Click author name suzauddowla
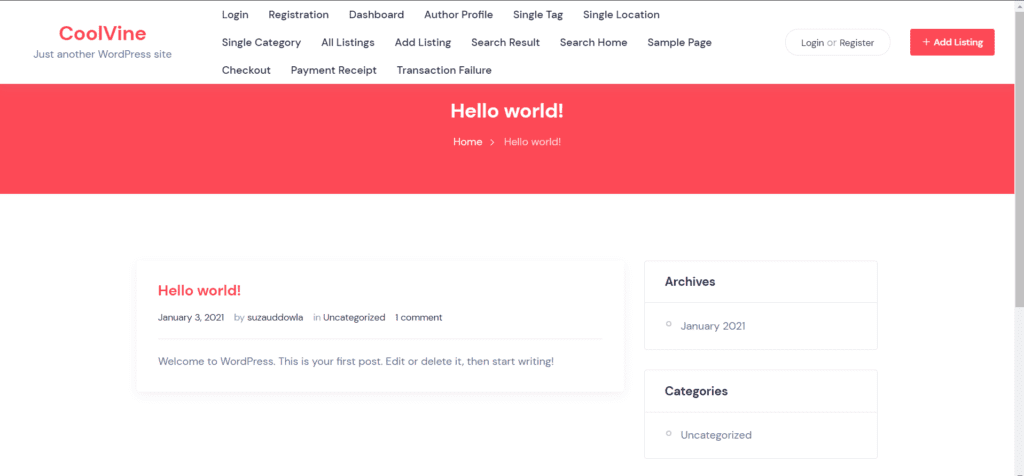1024x476 pixels. pos(275,317)
